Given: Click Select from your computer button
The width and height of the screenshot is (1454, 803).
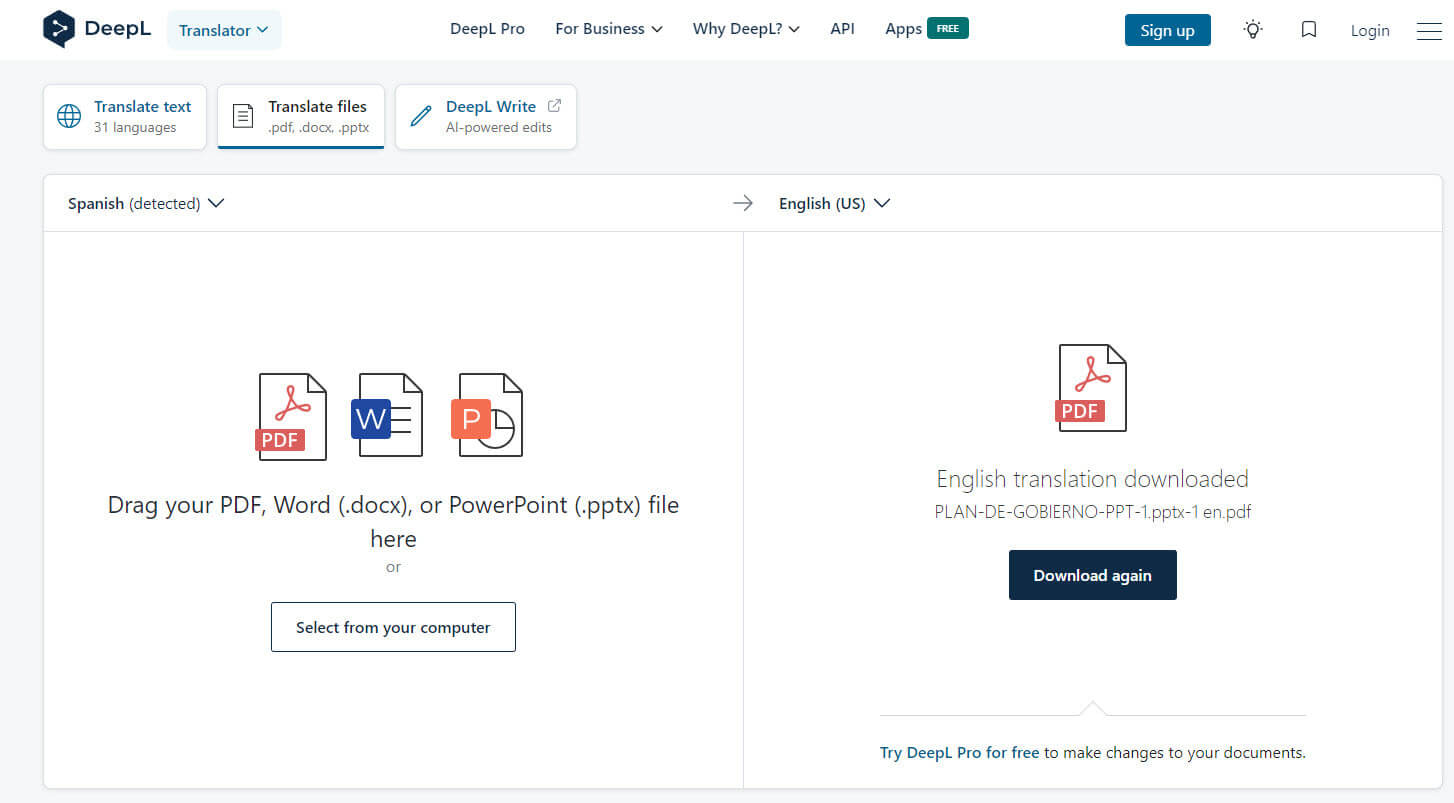Looking at the screenshot, I should [x=393, y=627].
